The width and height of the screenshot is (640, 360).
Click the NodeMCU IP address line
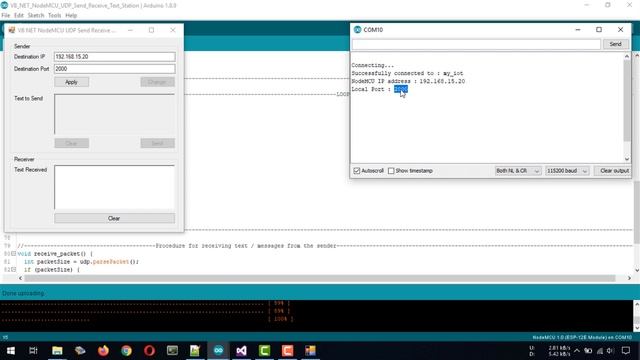click(x=408, y=81)
